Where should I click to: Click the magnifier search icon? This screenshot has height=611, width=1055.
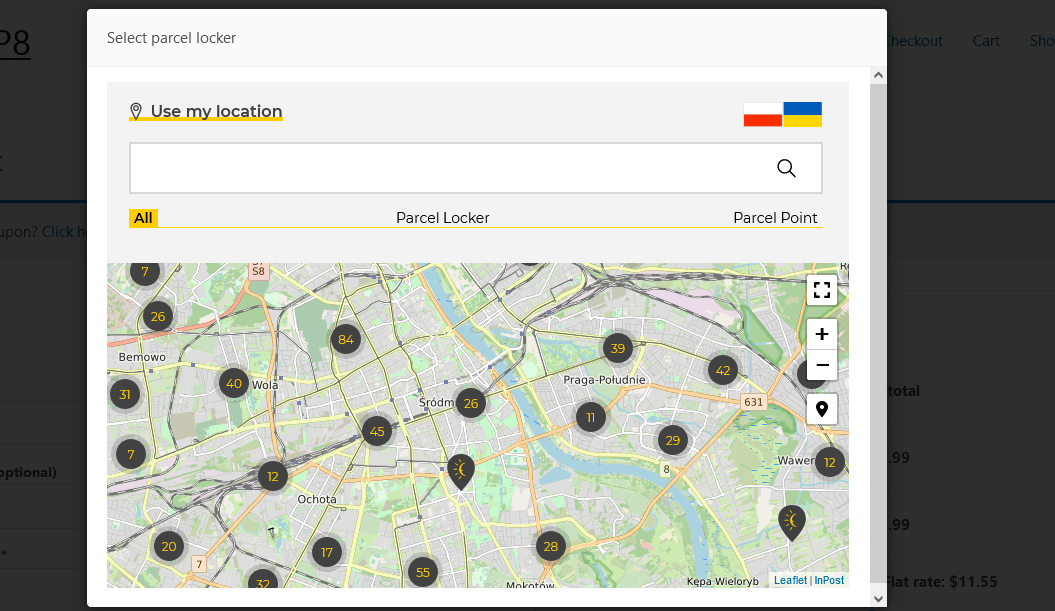pos(786,168)
